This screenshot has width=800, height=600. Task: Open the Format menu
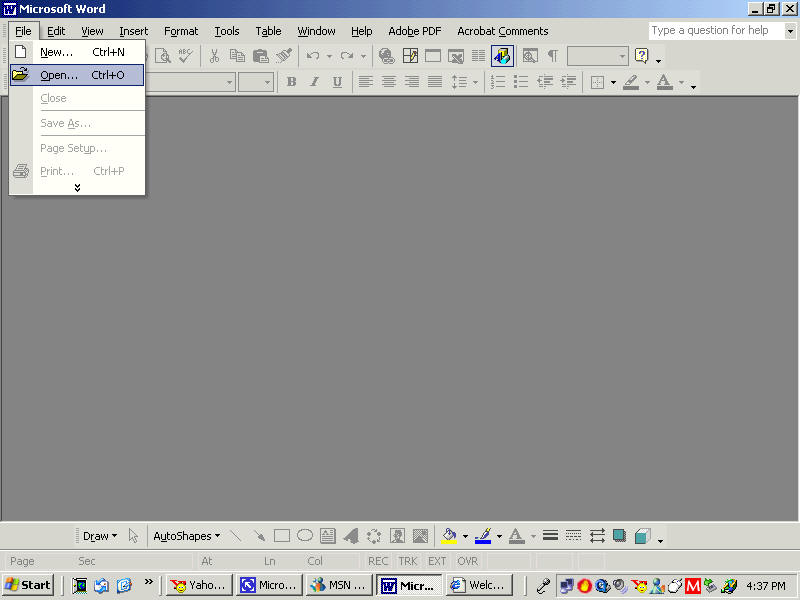coord(181,31)
